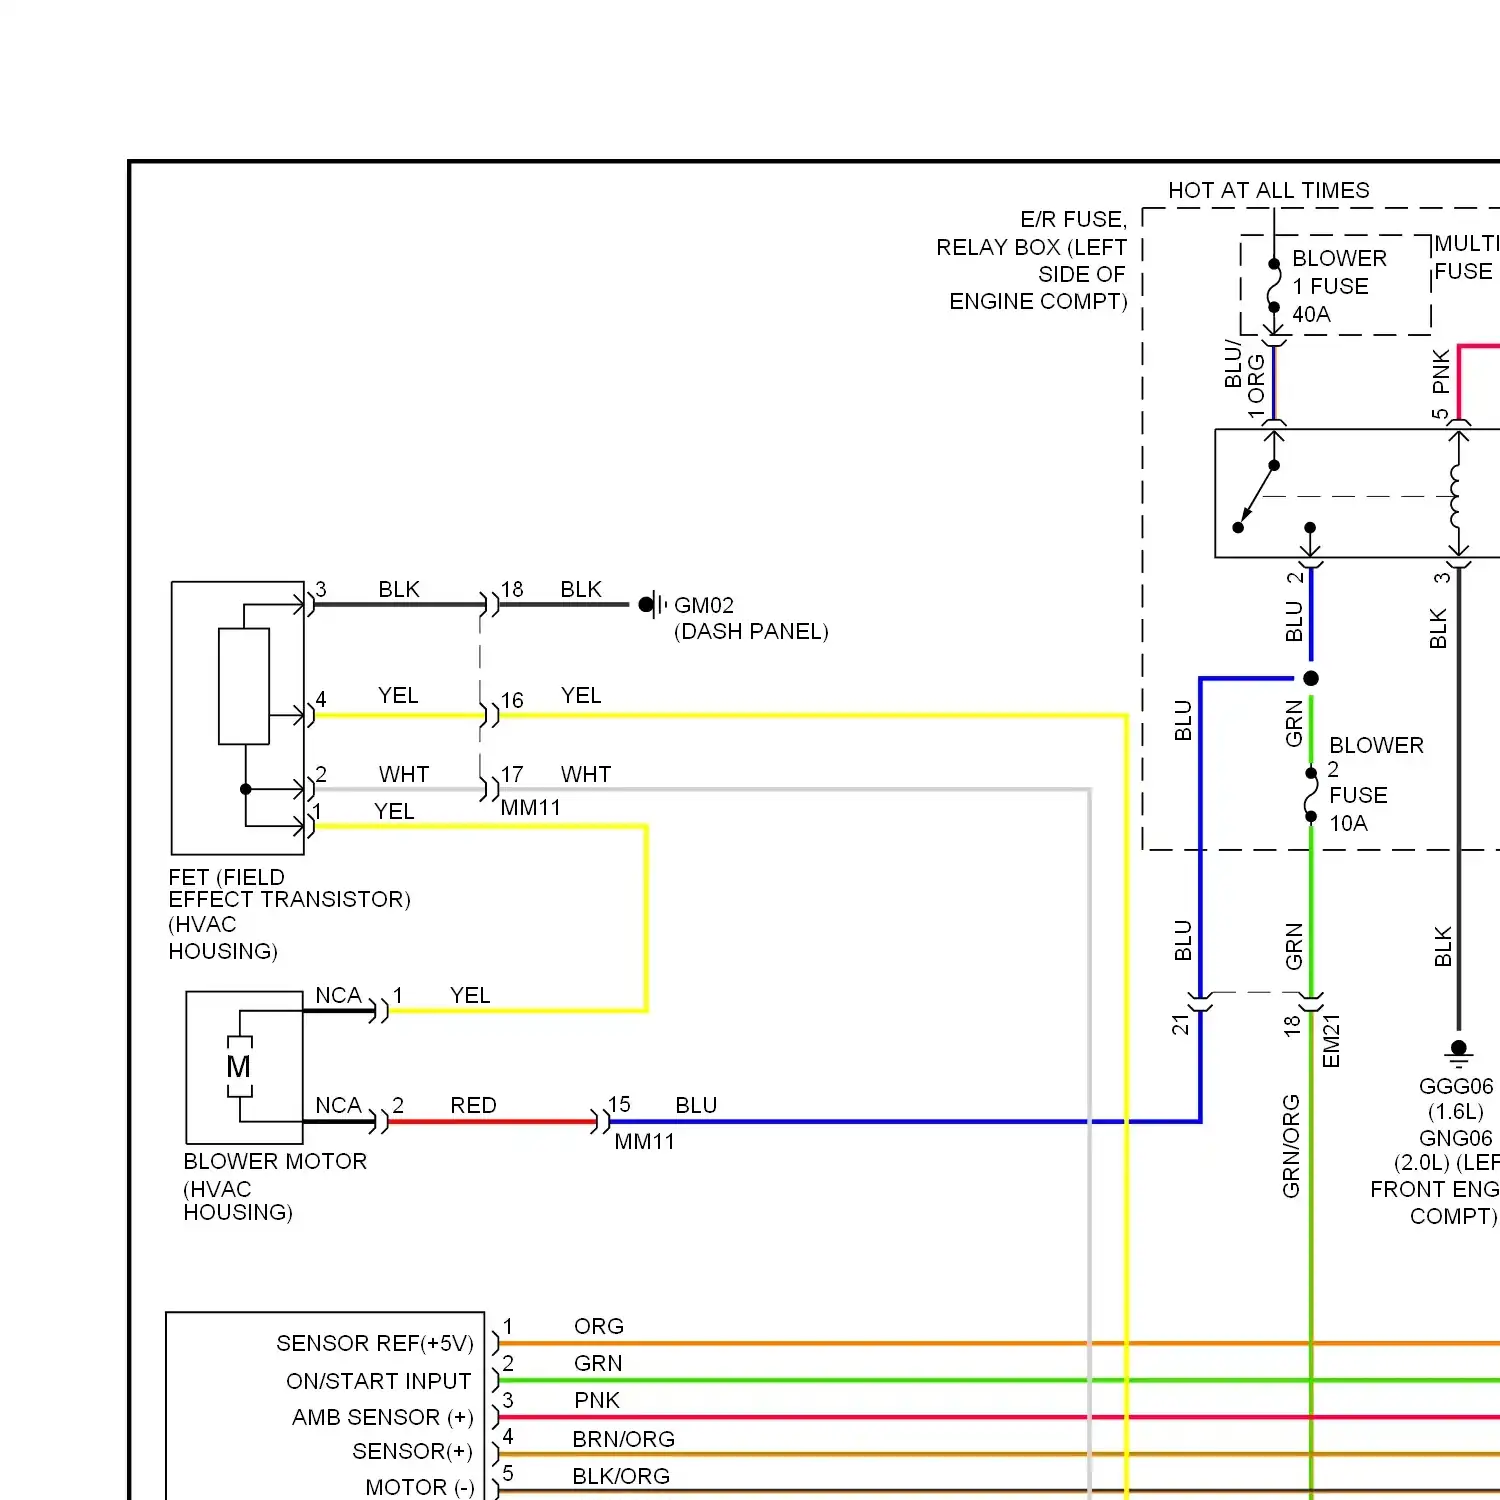Click the ON/START INPUT terminal label
The image size is (1500, 1500).
point(379,1381)
